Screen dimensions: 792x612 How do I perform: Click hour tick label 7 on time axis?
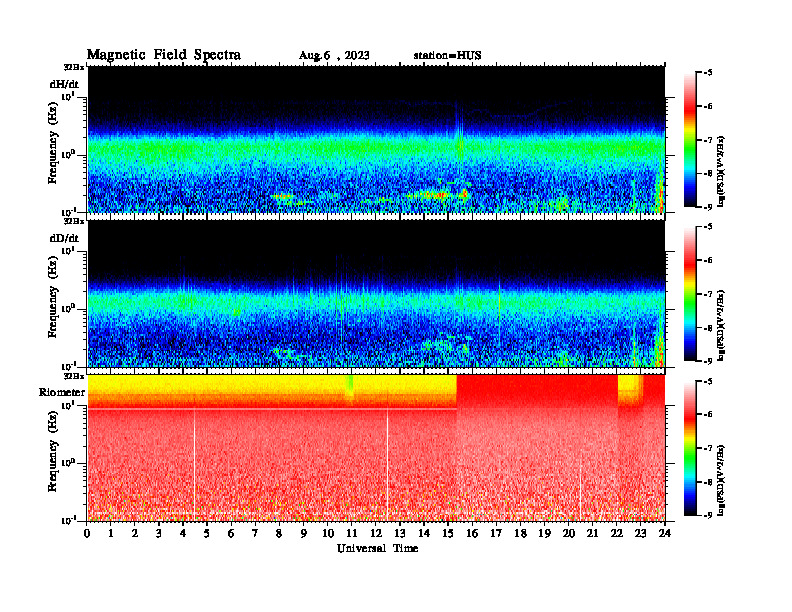[x=255, y=533]
